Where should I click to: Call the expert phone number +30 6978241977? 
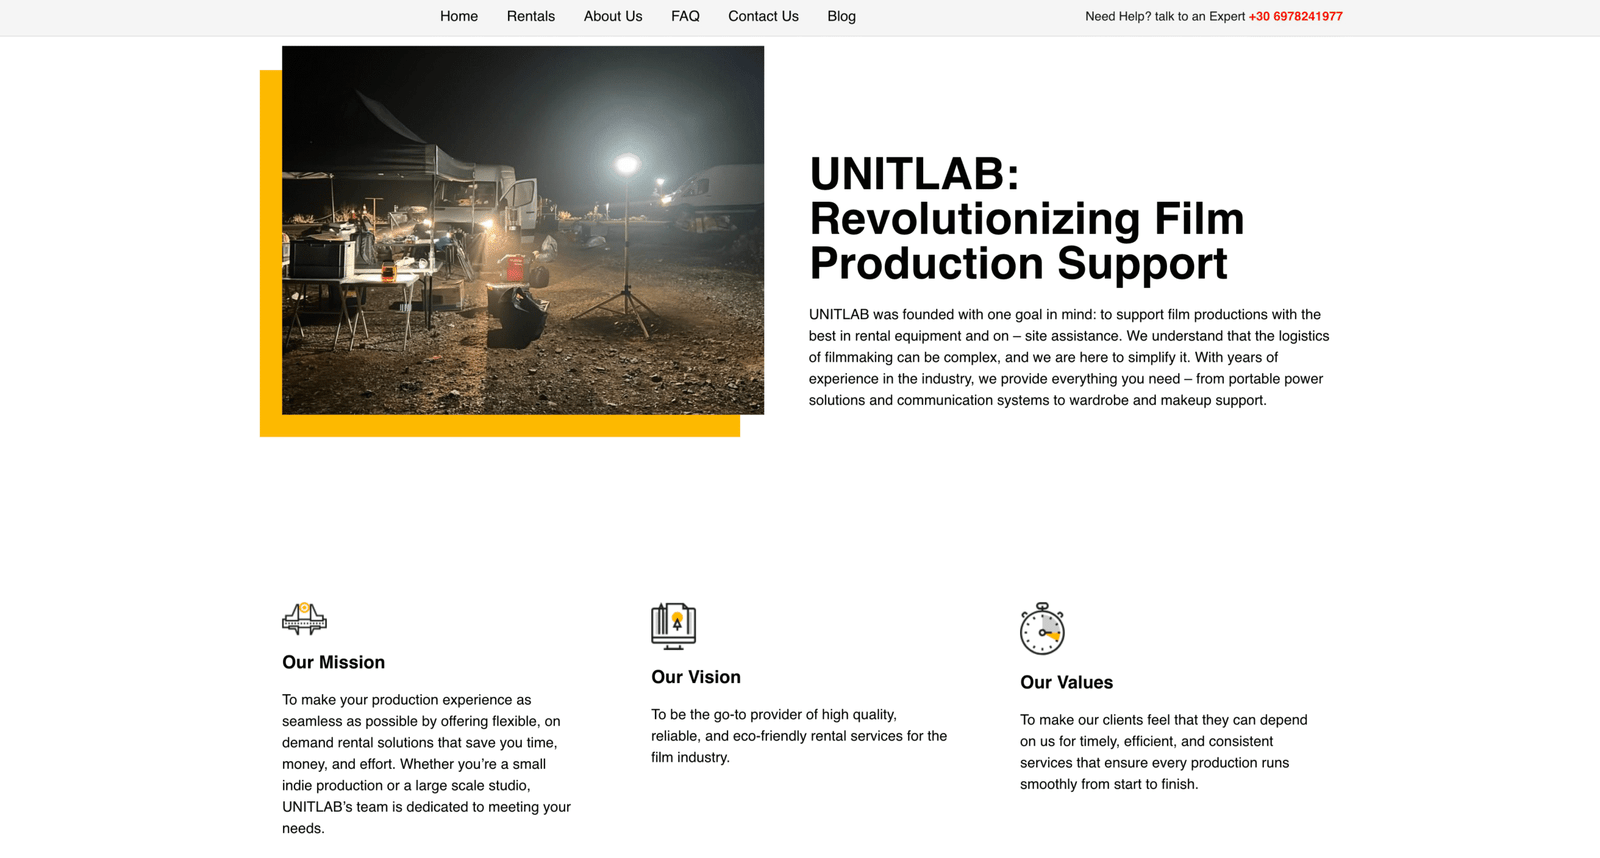(1295, 17)
